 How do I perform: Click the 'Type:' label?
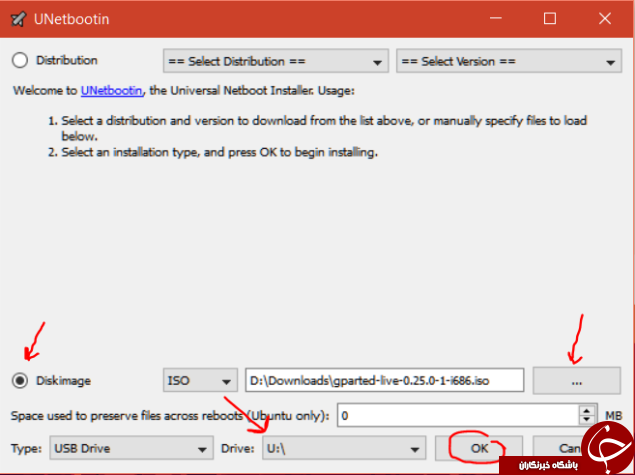click(26, 448)
